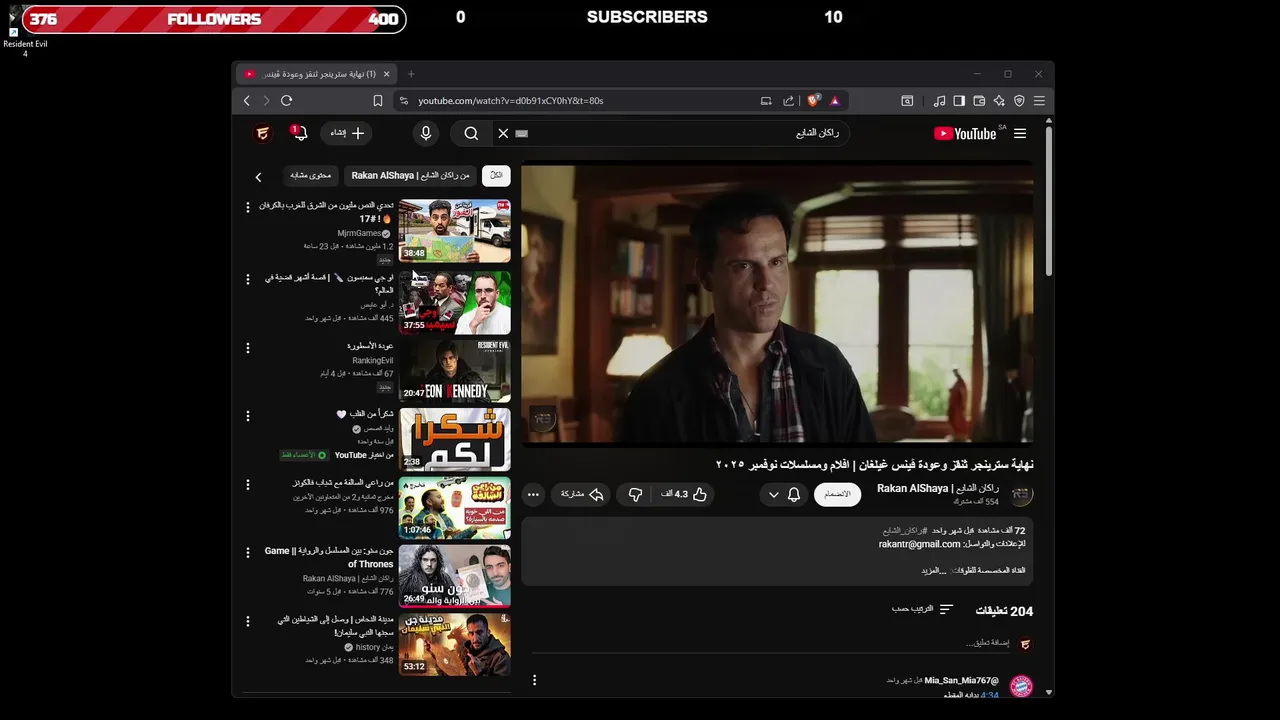The height and width of the screenshot is (720, 1280).
Task: Open the 37:55 OJ Simpson video thumbnail
Action: click(455, 303)
